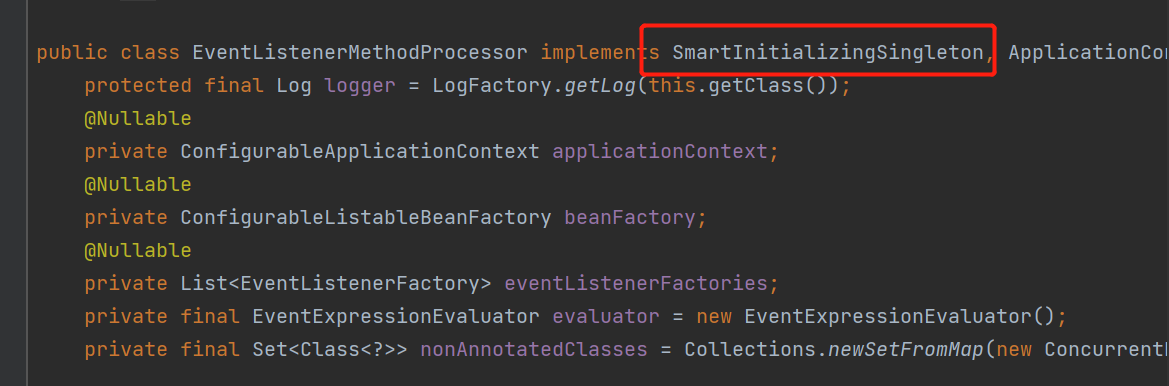Screen dimensions: 1169x386
Task: Click the implements keyword
Action: coord(600,53)
